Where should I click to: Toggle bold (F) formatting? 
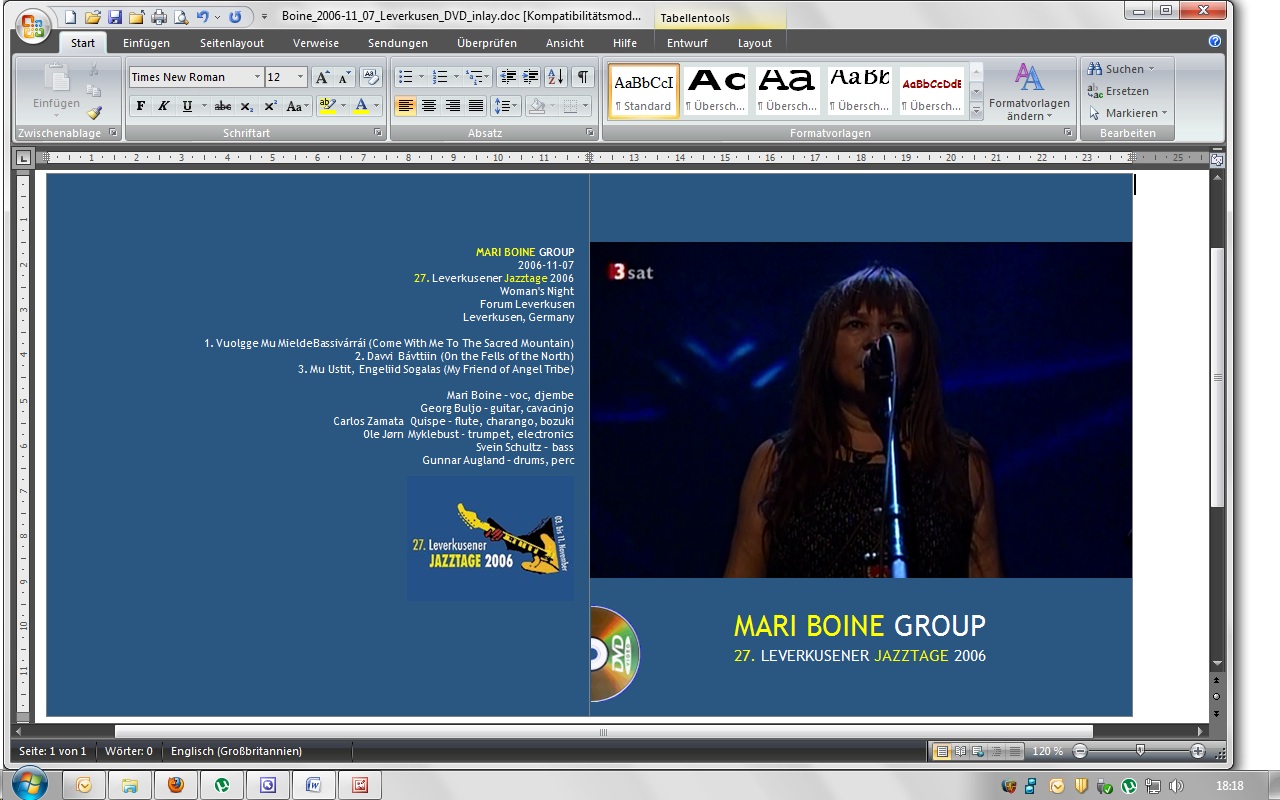[140, 106]
